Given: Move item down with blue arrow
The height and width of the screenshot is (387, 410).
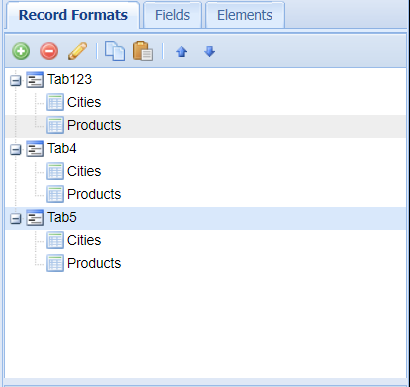Looking at the screenshot, I should coord(209,52).
